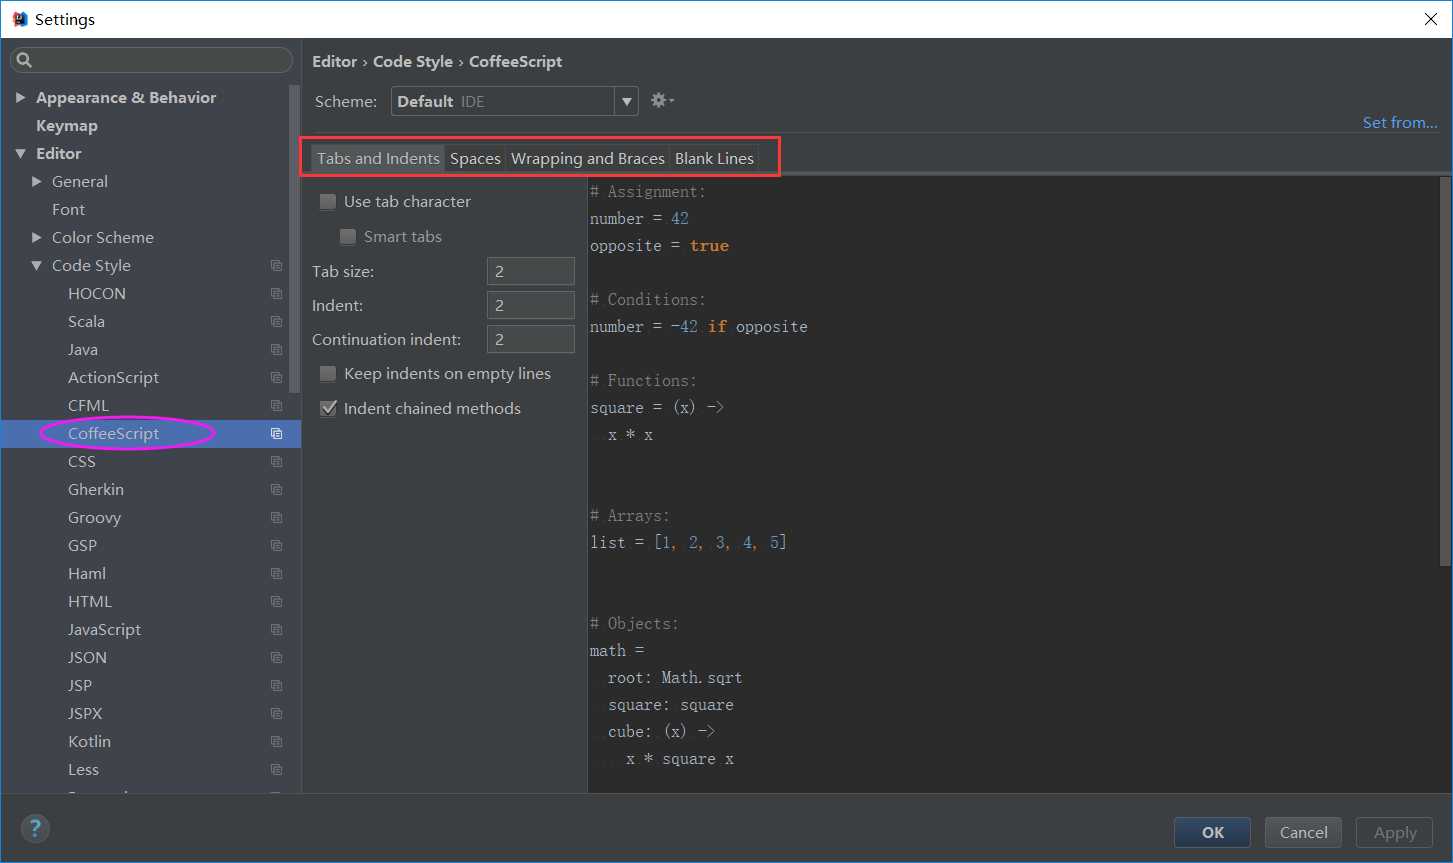
Task: Click copy icon on CFML row
Action: (277, 406)
